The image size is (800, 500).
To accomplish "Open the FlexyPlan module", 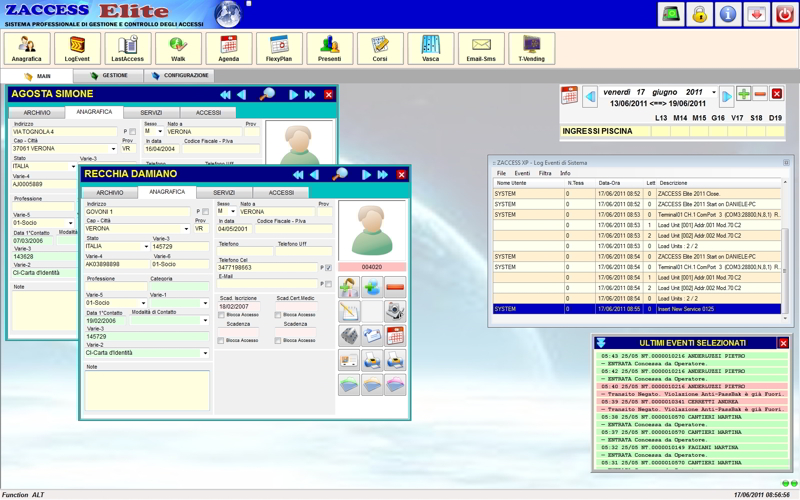I will 279,48.
